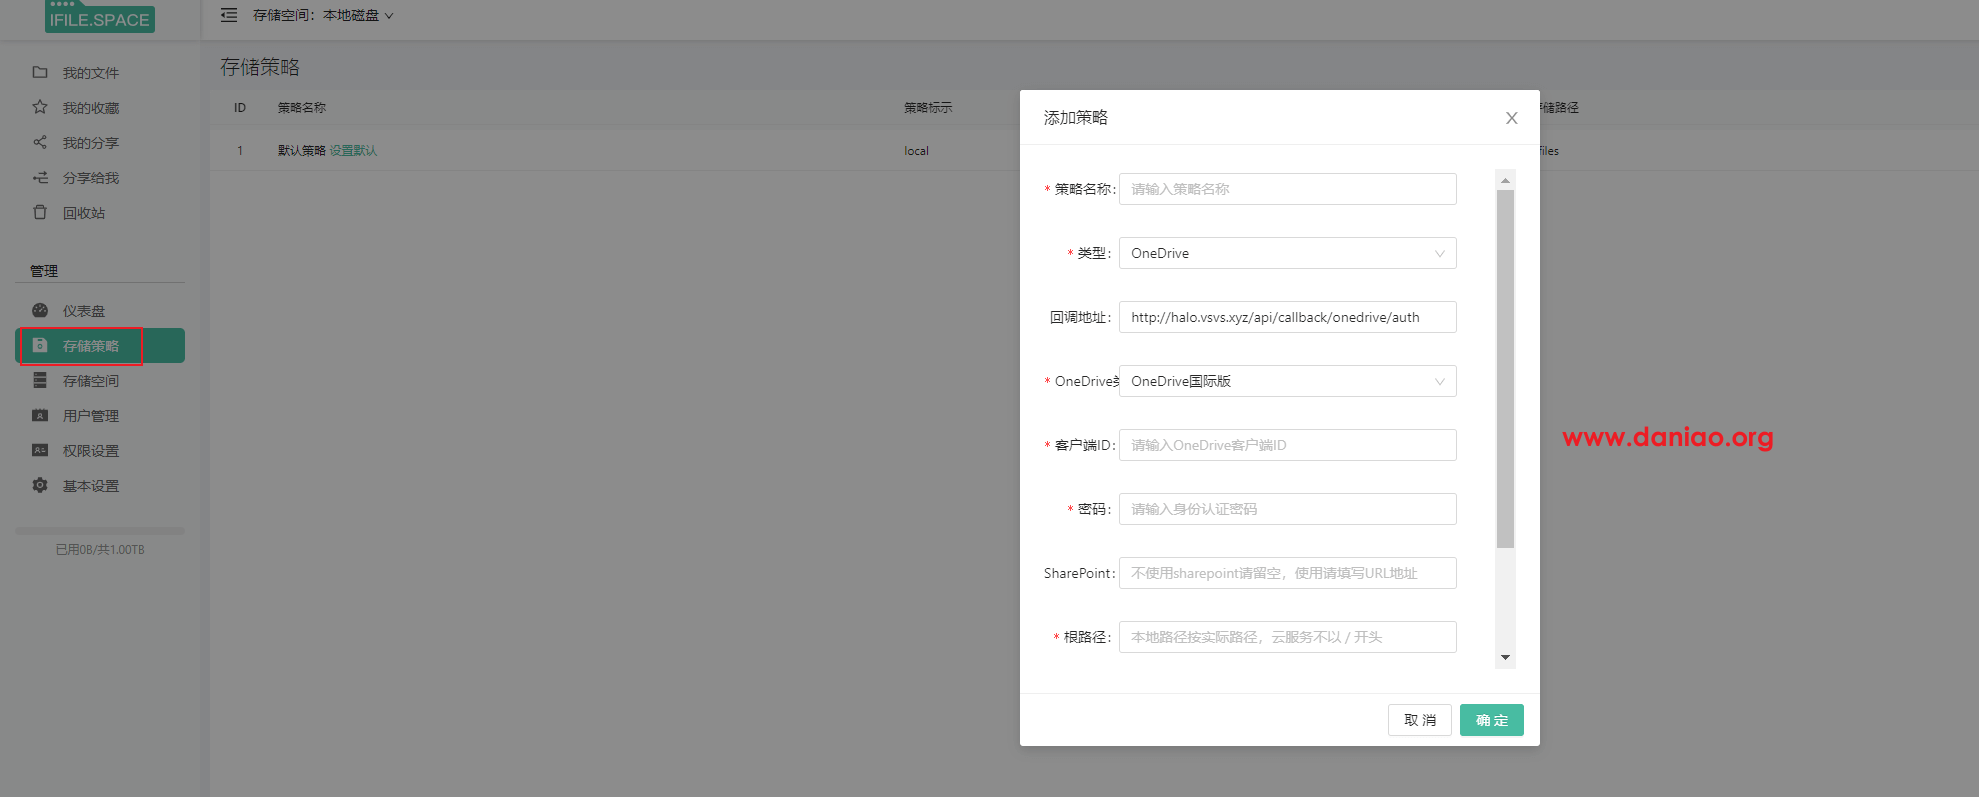Click the share icon for 我的分享

tap(40, 142)
